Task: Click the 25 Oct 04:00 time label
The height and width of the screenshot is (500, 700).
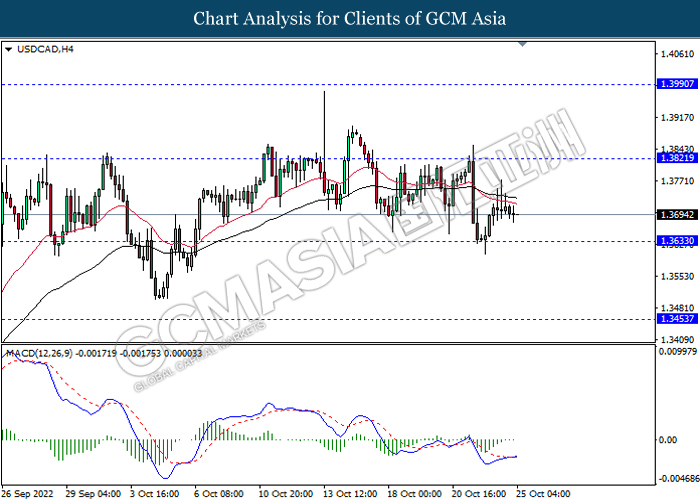Action: click(x=543, y=494)
